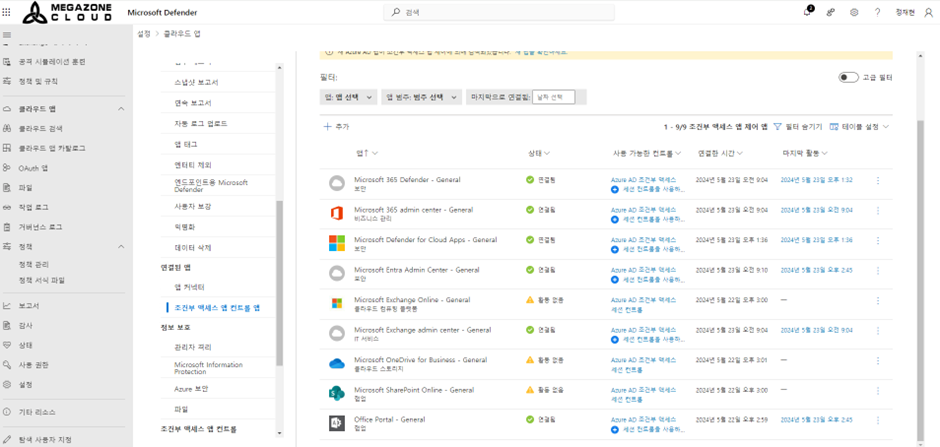Select 조건부 액세스 앱 컨트롤 앱 item
This screenshot has width=940, height=447.
click(216, 307)
